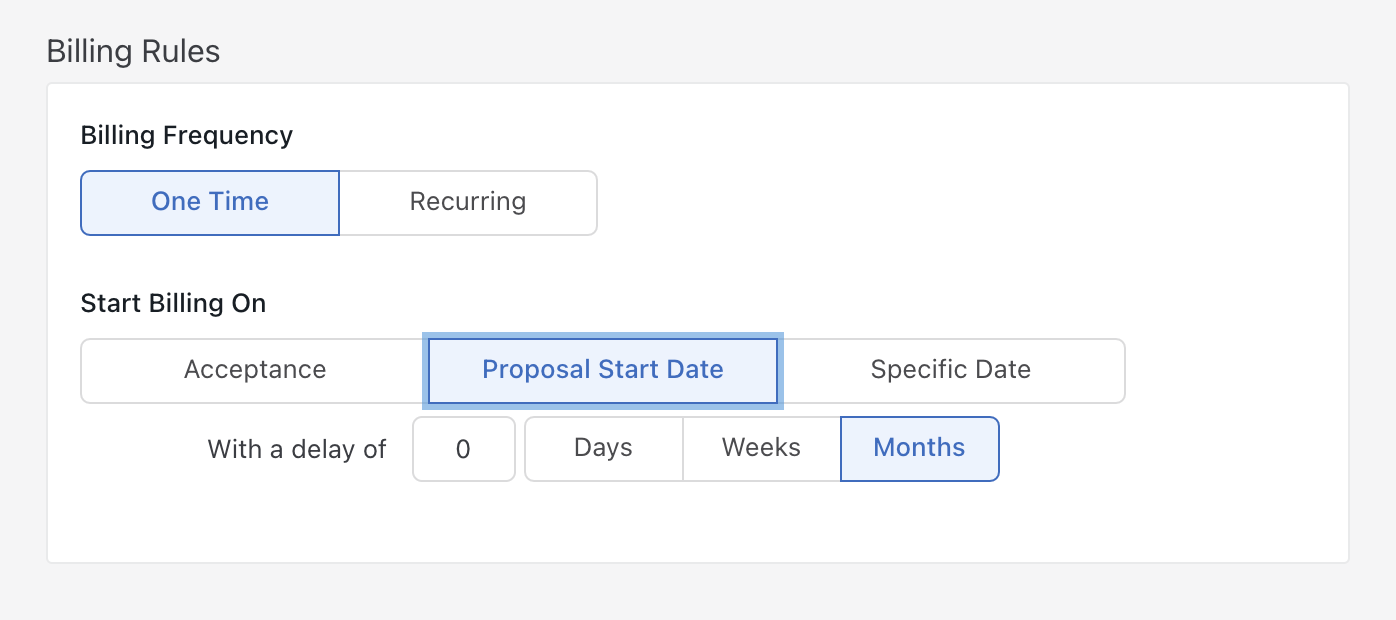
Task: Choose Acceptance as billing start
Action: [x=255, y=370]
